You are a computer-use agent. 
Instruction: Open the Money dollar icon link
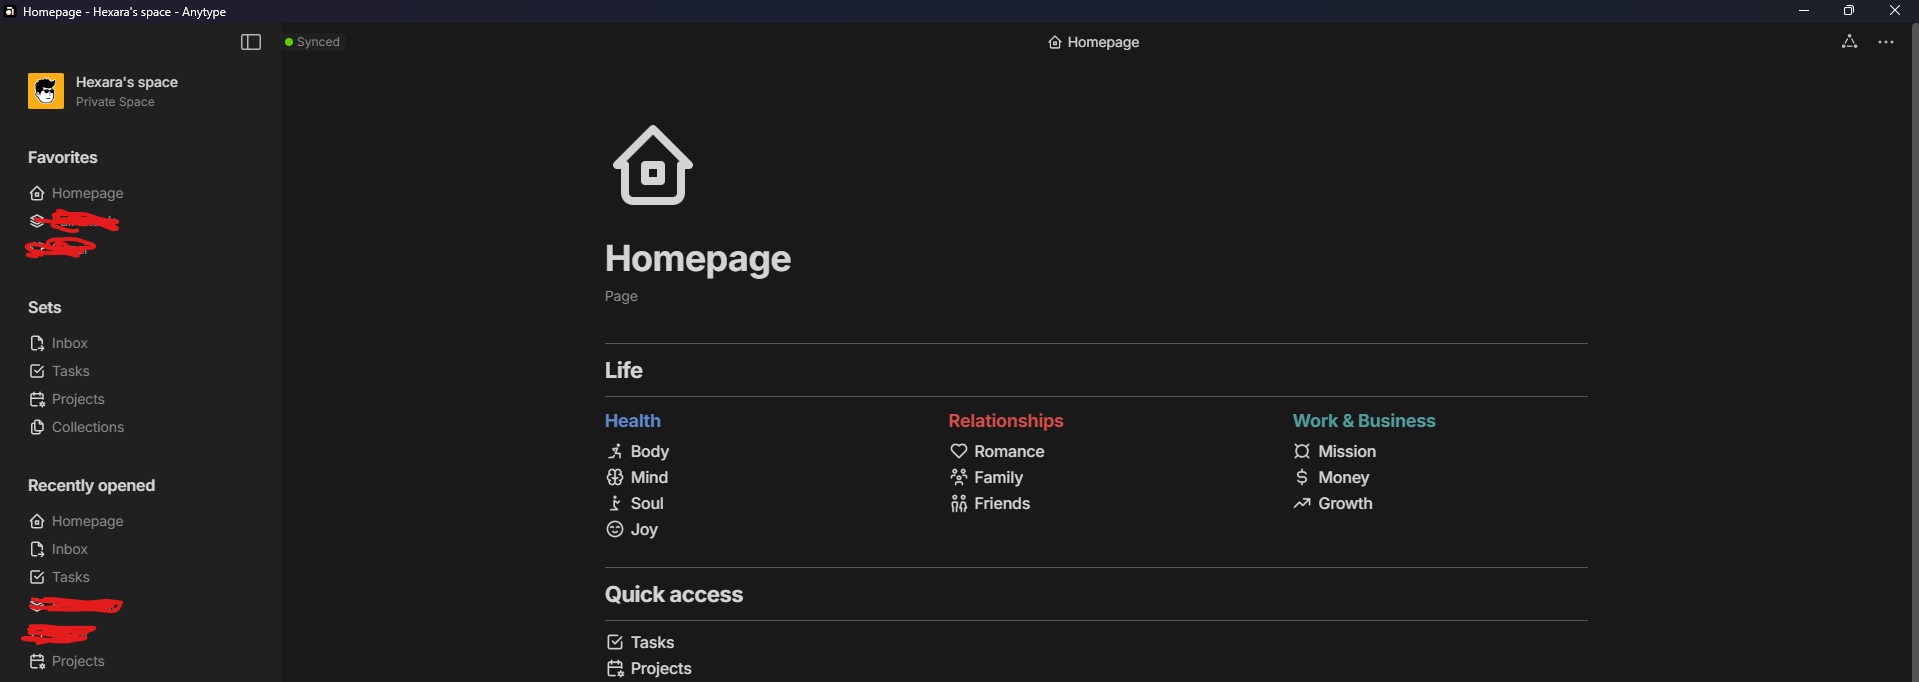tap(1302, 478)
